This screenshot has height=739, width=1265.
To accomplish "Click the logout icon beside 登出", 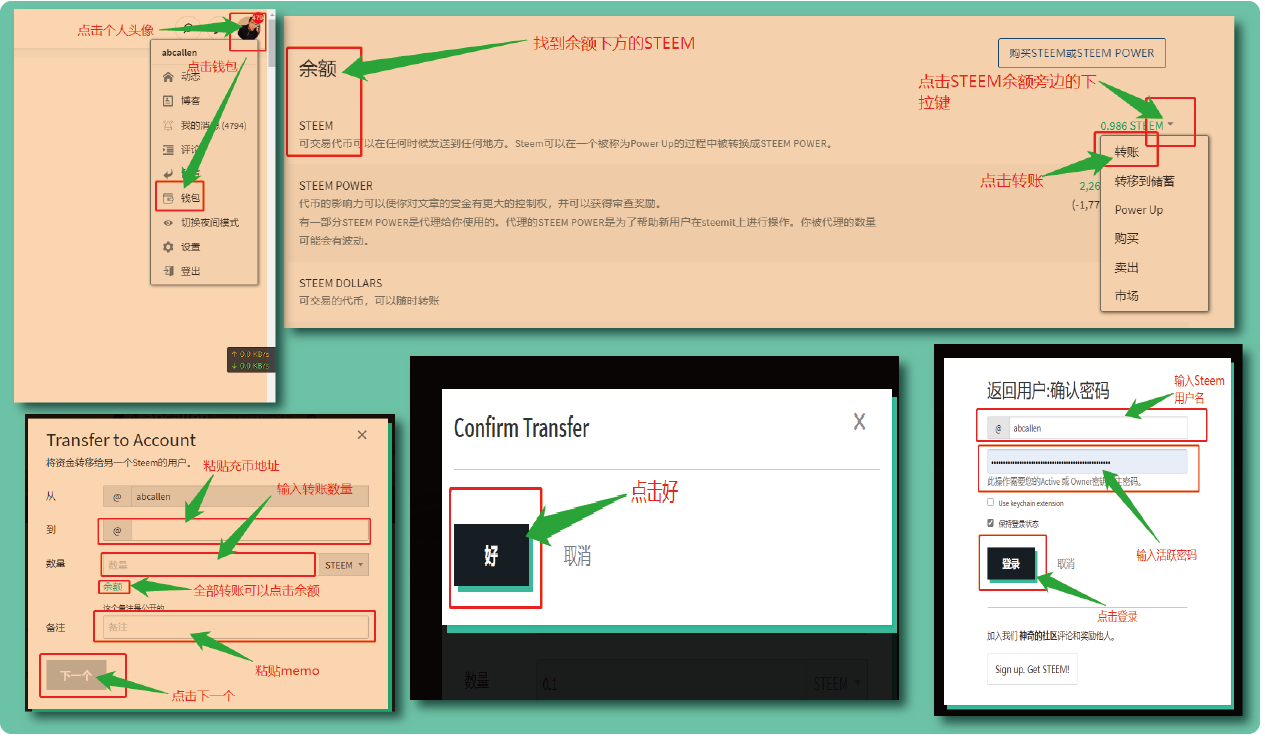I will pos(168,271).
